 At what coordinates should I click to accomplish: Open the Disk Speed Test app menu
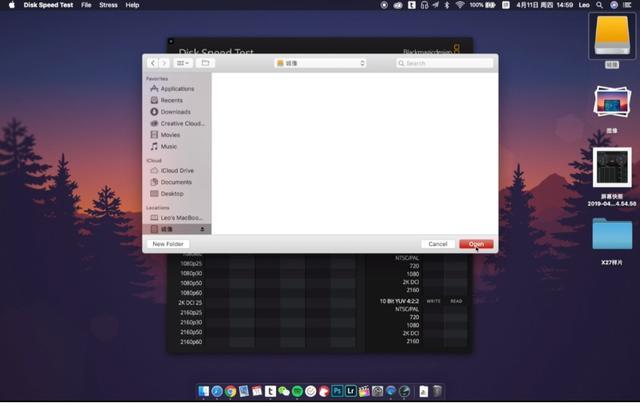tap(48, 5)
